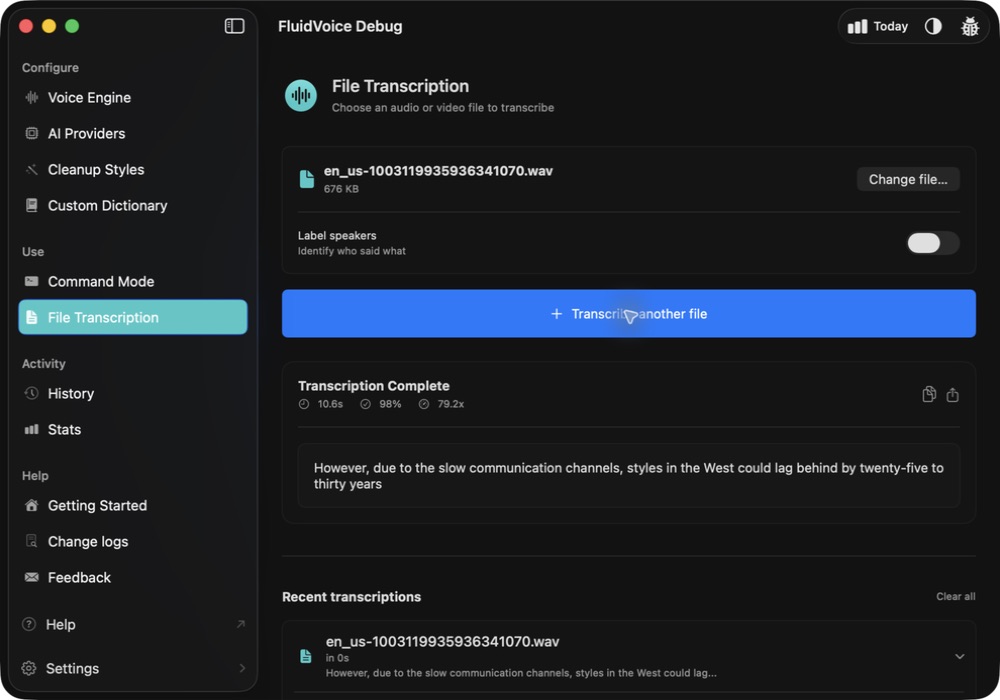The image size is (1000, 700).
Task: Expand the recent en_us wav entry
Action: tap(959, 656)
